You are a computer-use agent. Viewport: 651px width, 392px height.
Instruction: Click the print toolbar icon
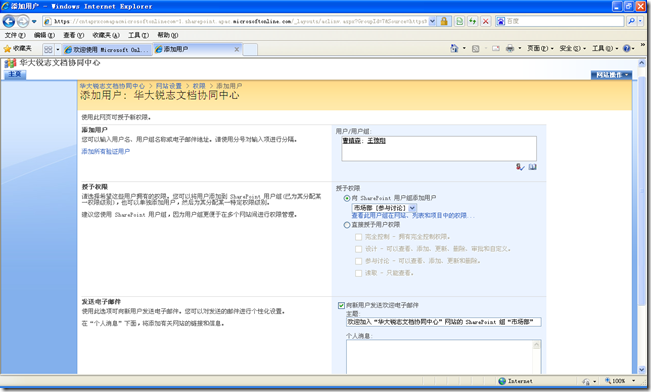510,49
